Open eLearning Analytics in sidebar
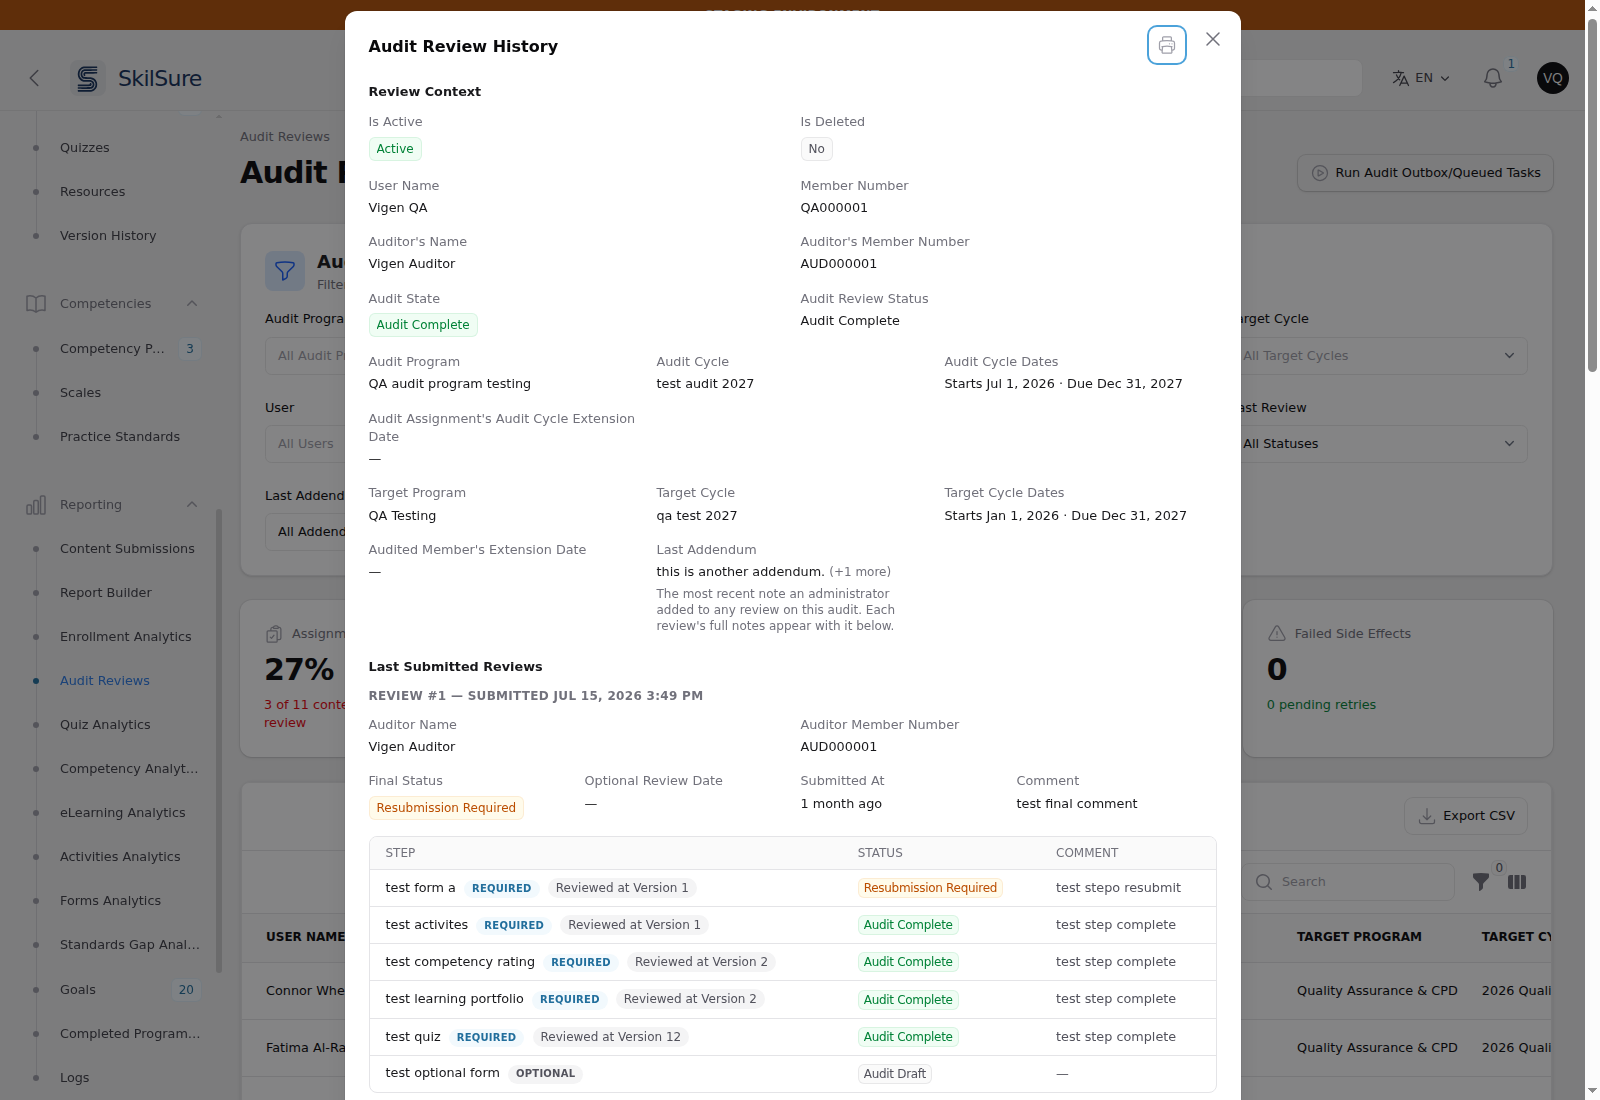Image resolution: width=1600 pixels, height=1100 pixels. (x=123, y=813)
